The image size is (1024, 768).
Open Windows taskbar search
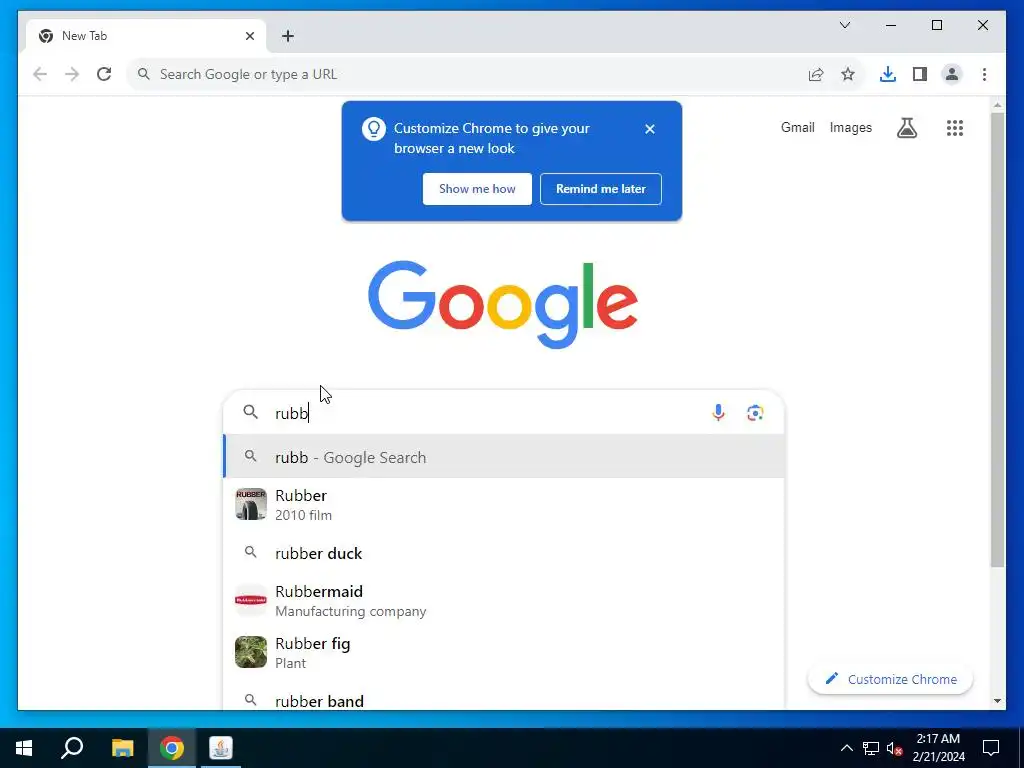point(72,748)
